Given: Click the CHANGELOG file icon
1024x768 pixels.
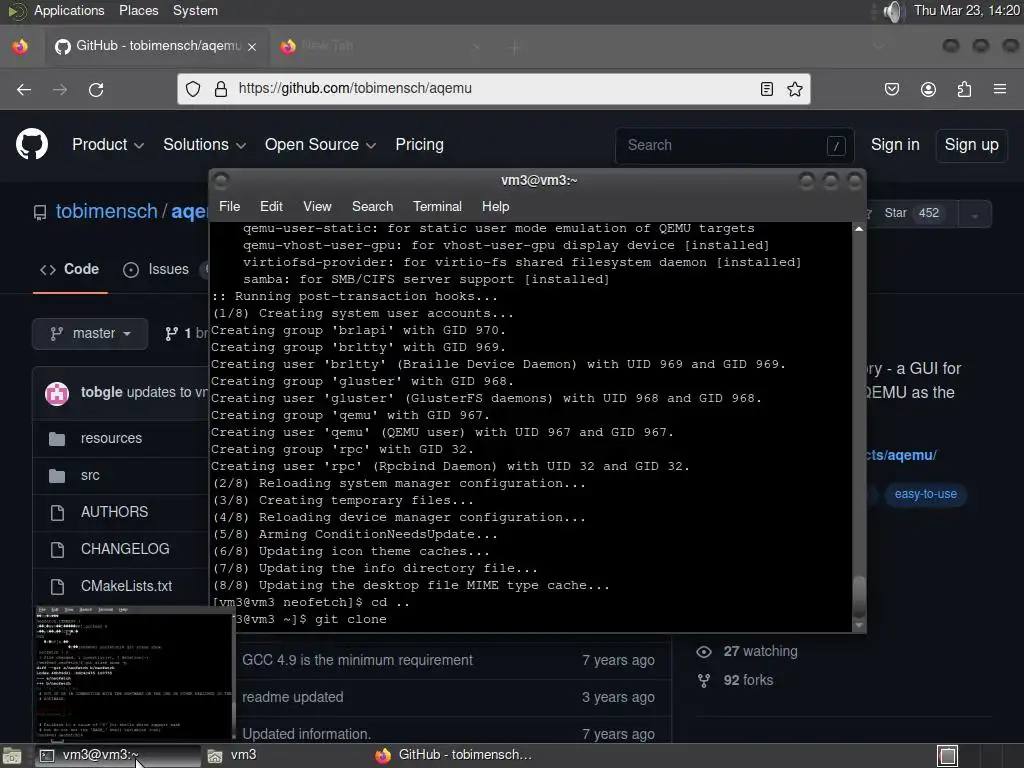Looking at the screenshot, I should click(x=57, y=549).
